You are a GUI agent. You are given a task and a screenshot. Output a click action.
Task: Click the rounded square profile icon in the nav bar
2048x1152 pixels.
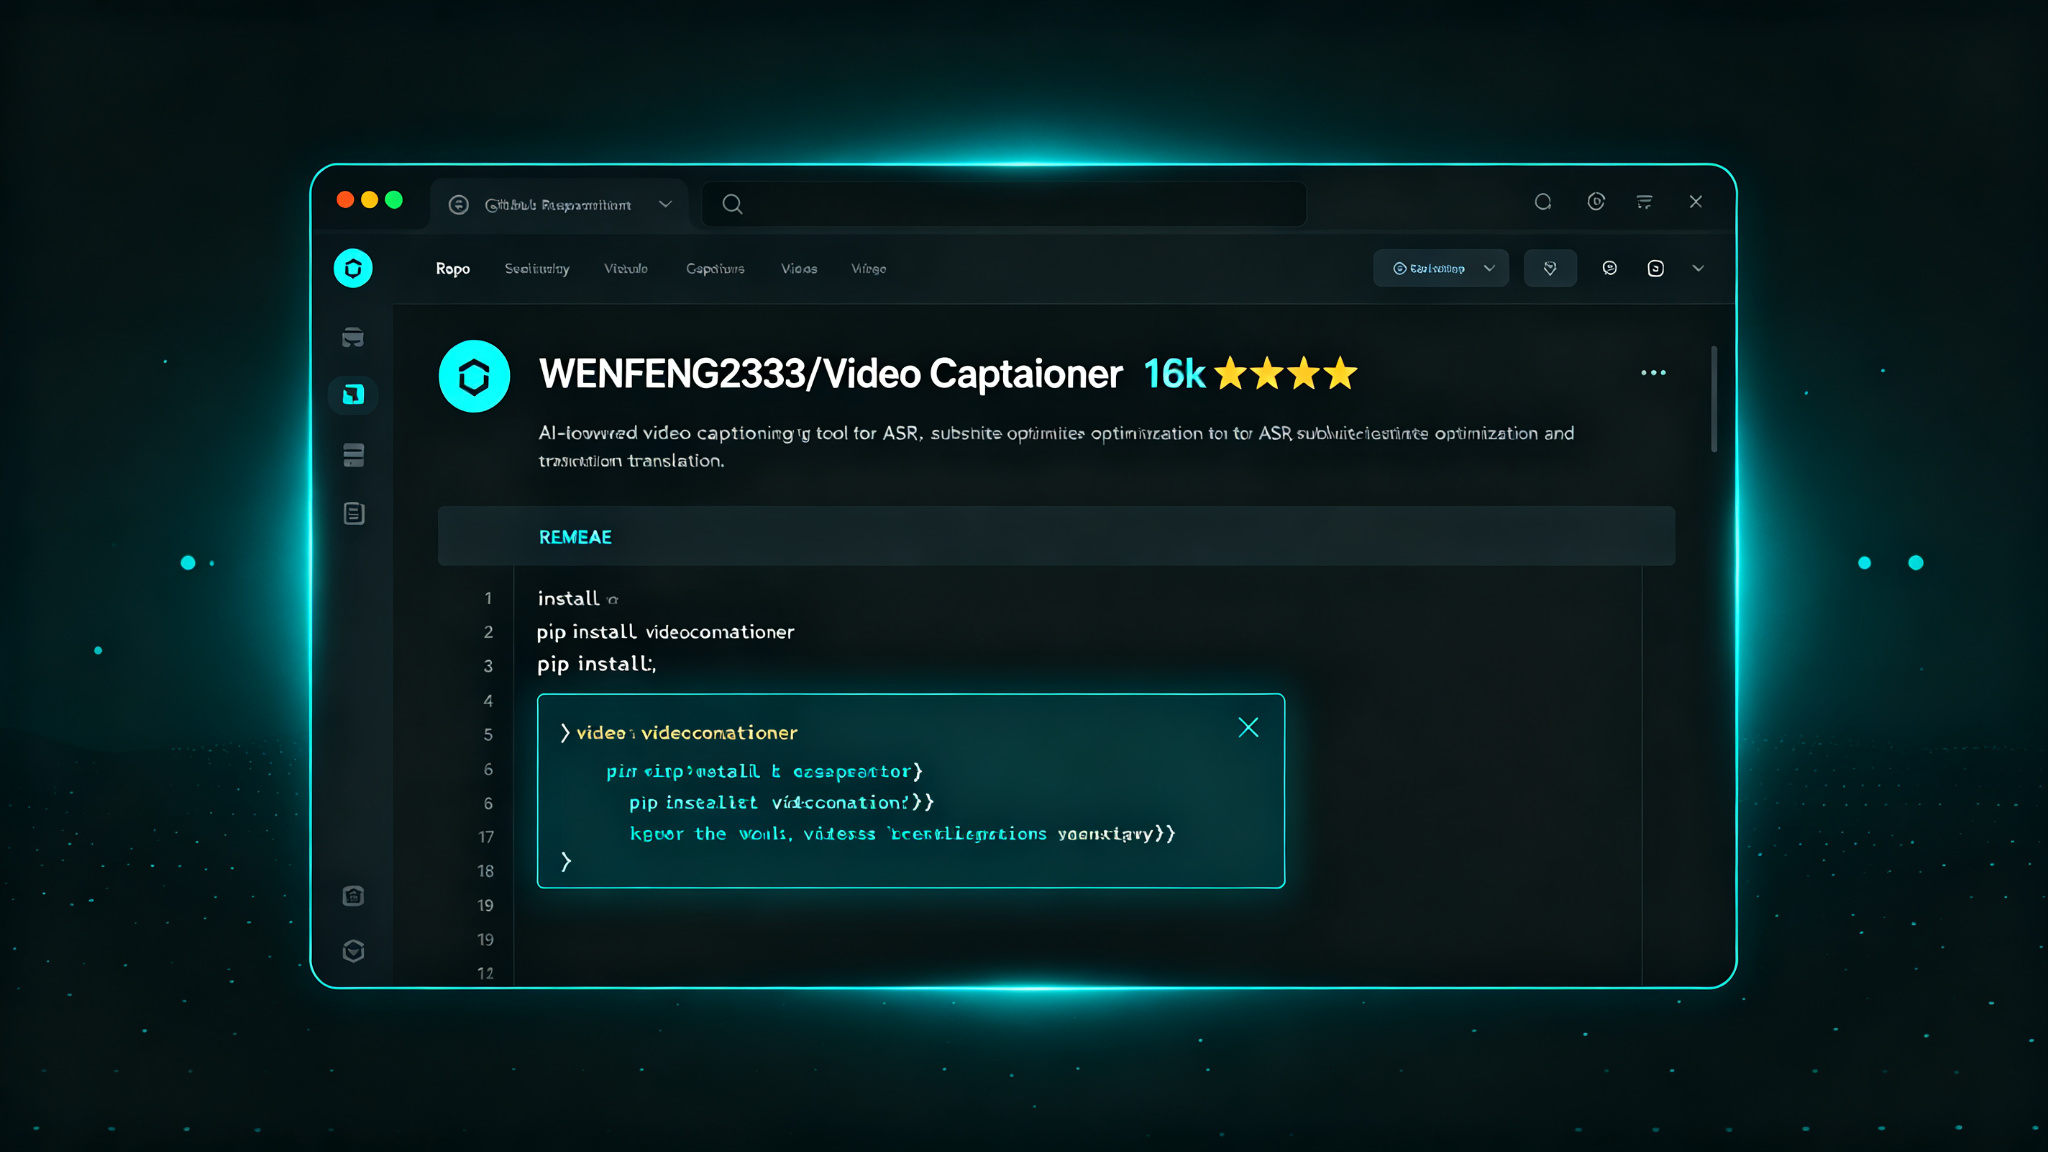click(x=1656, y=268)
